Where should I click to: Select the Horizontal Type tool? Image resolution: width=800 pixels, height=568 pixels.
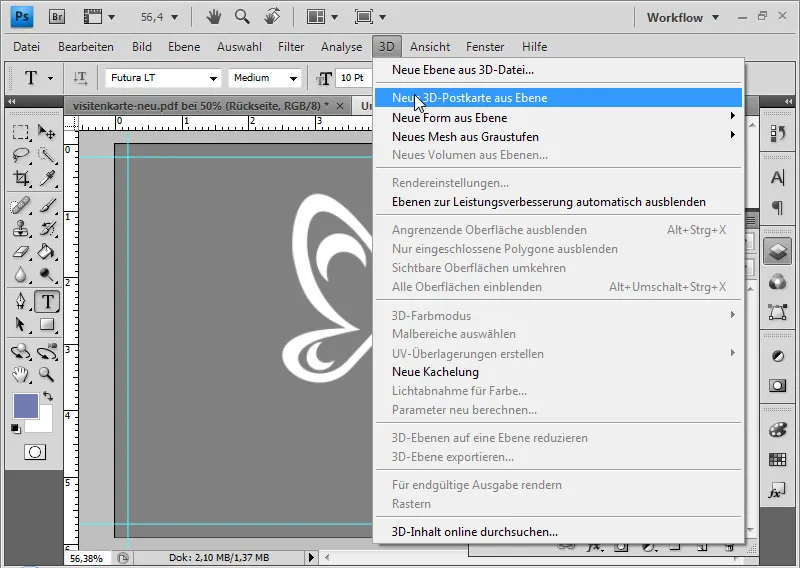pos(47,301)
